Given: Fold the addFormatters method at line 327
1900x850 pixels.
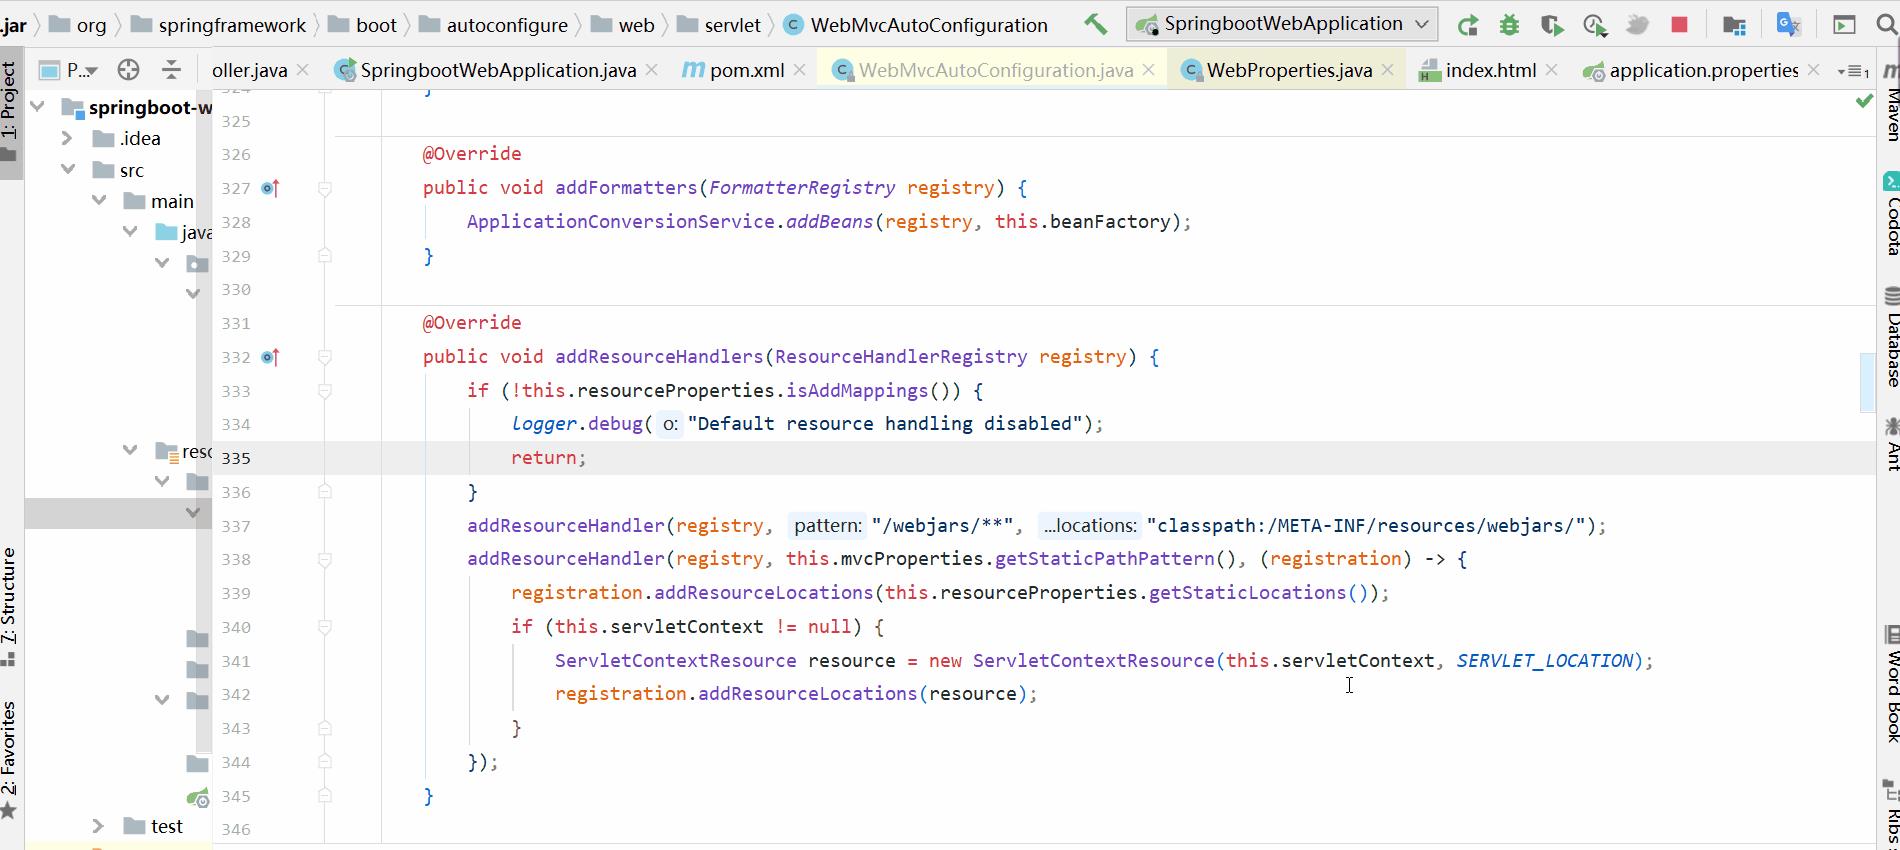Looking at the screenshot, I should [325, 188].
